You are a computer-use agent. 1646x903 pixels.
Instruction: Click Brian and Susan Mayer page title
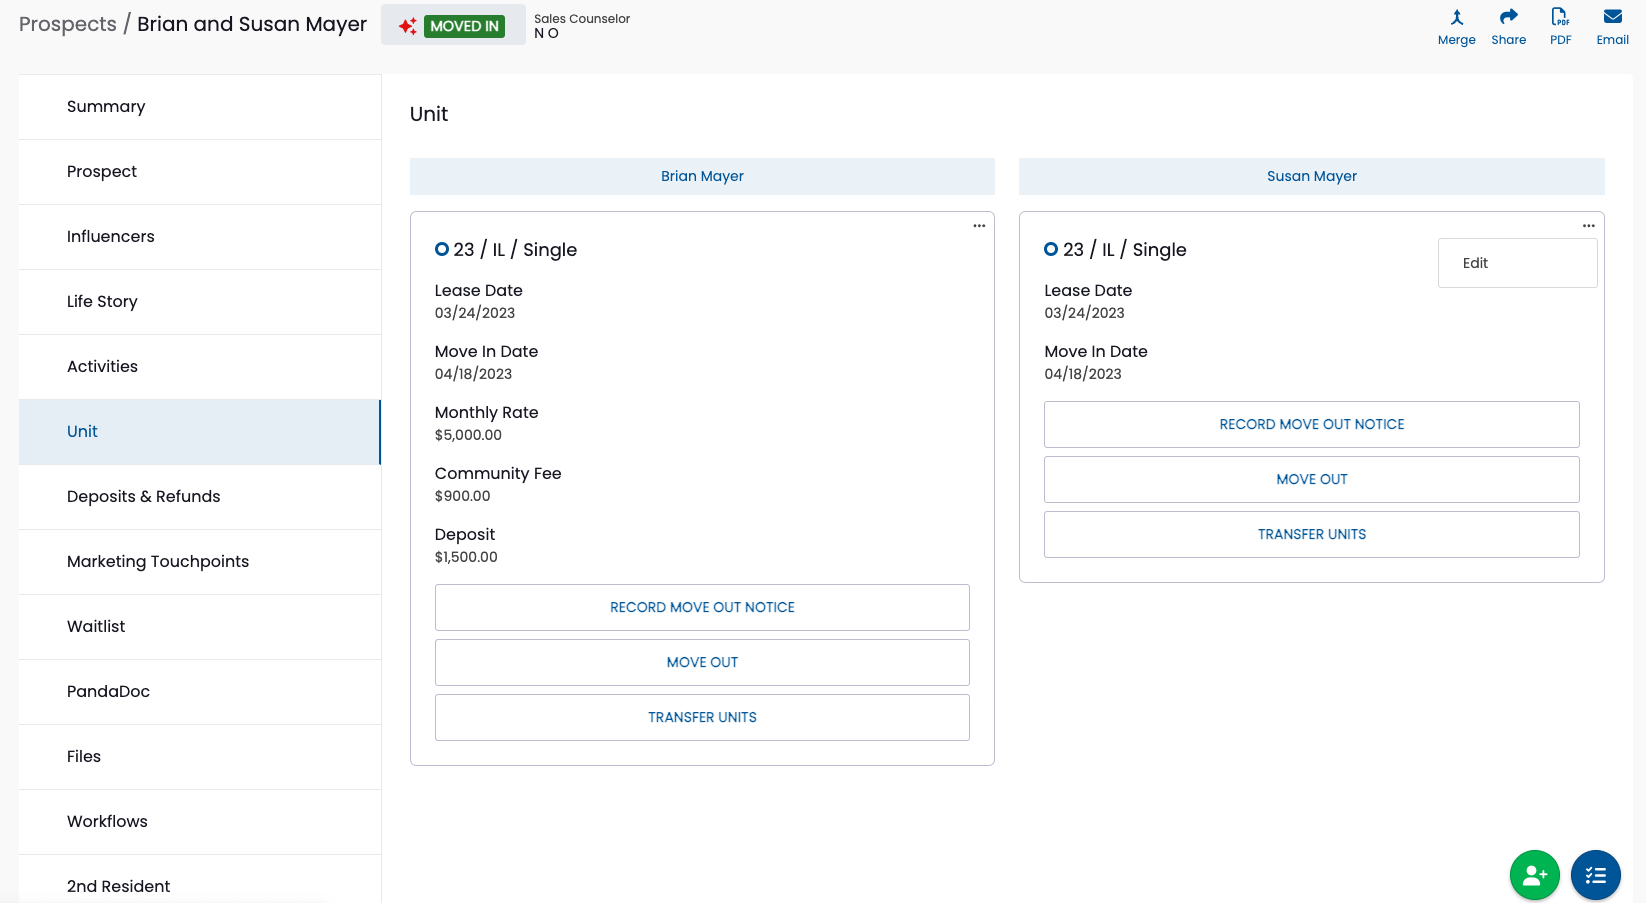[252, 24]
